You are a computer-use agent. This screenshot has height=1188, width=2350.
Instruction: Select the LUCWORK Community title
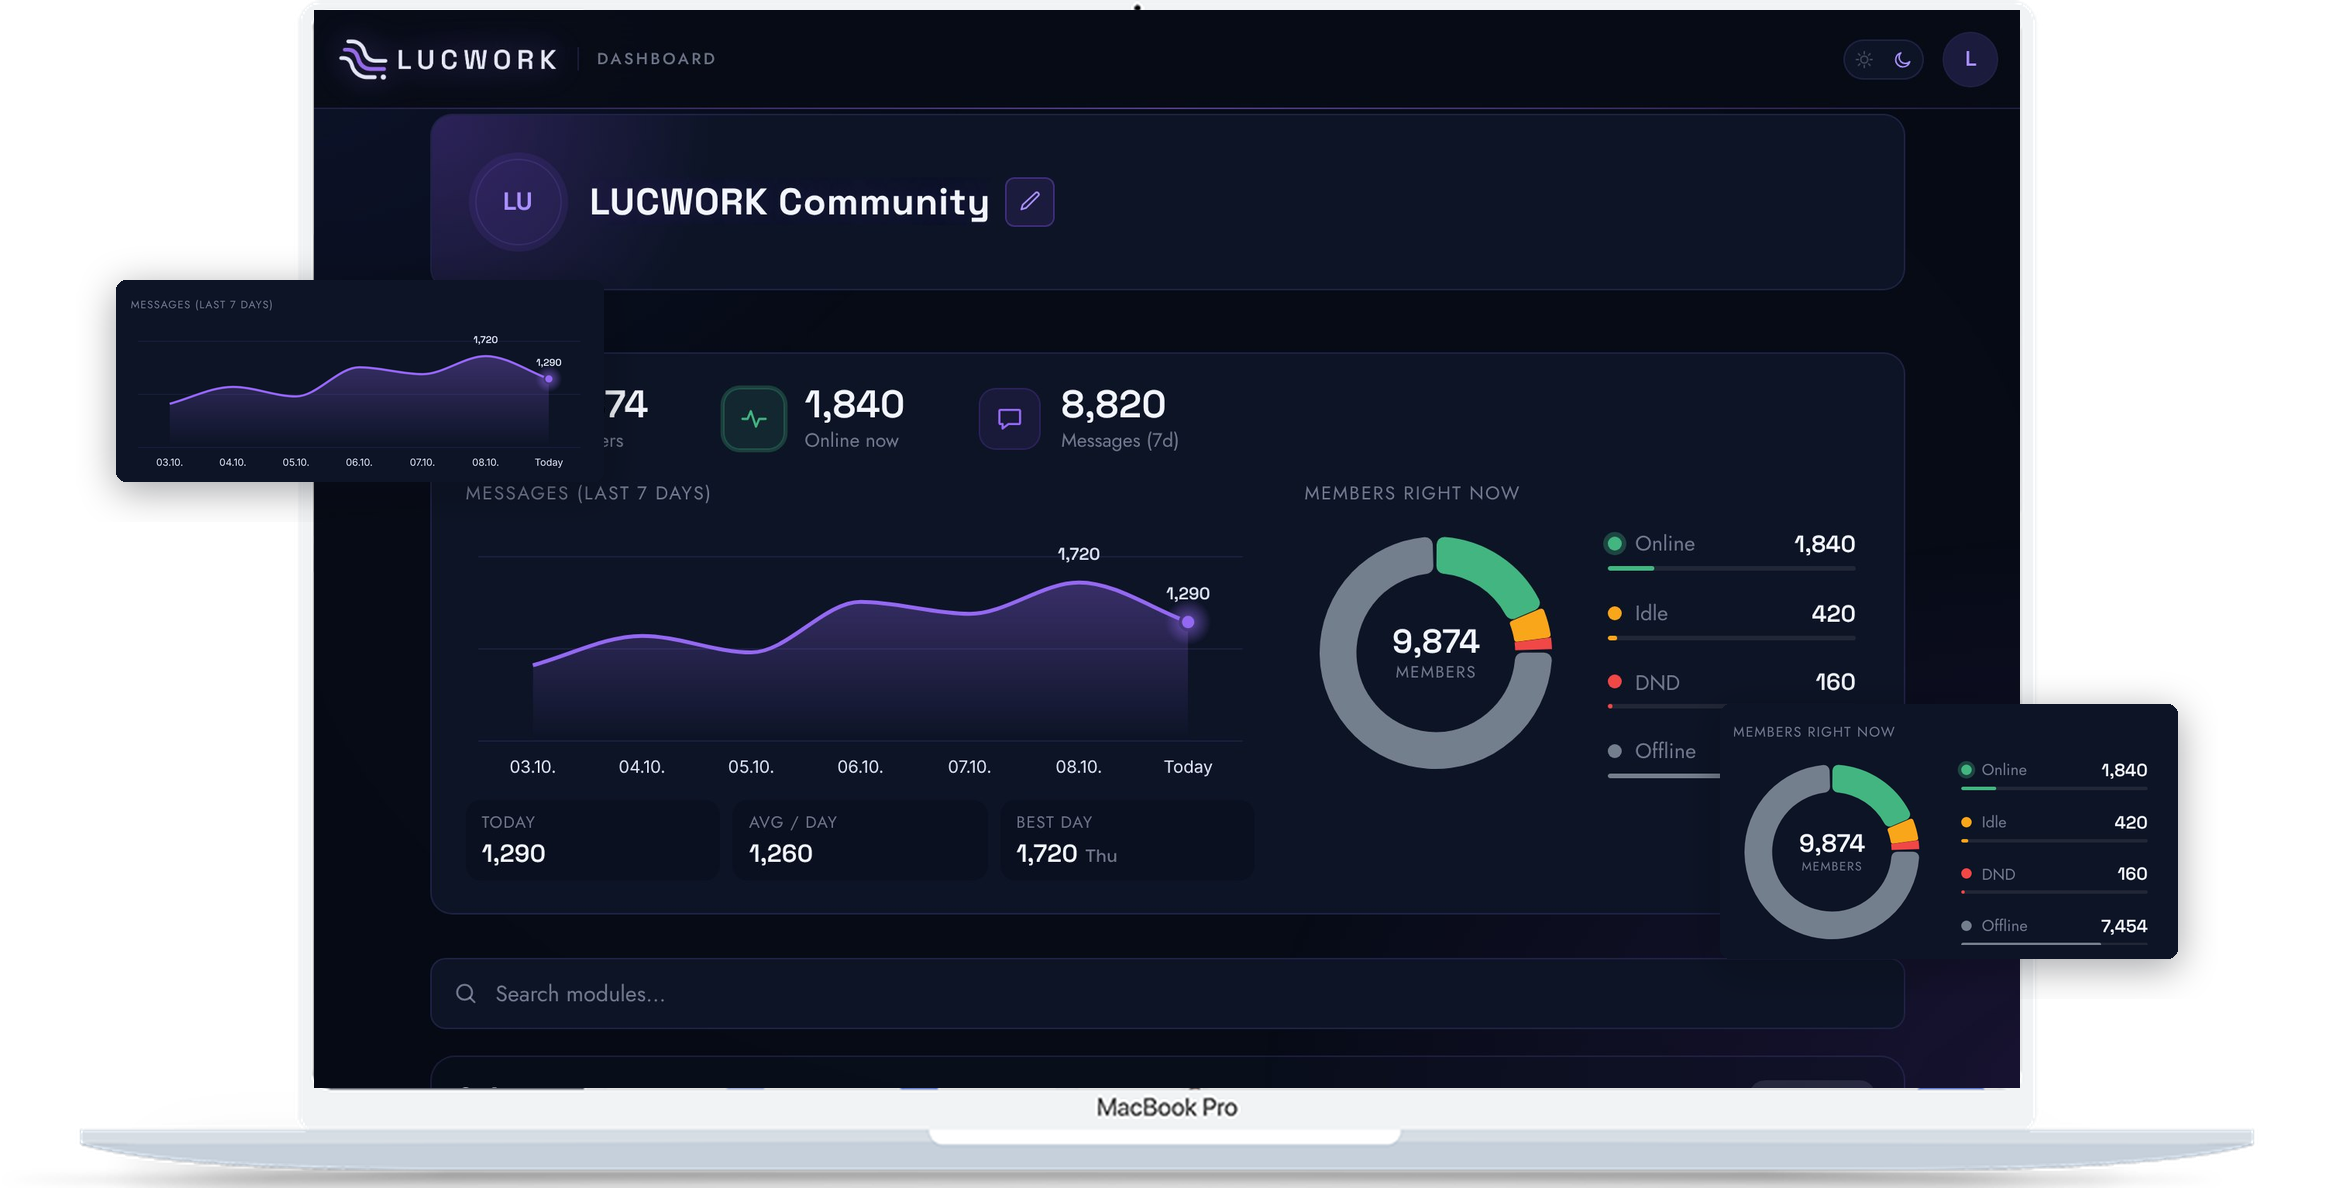pyautogui.click(x=789, y=202)
